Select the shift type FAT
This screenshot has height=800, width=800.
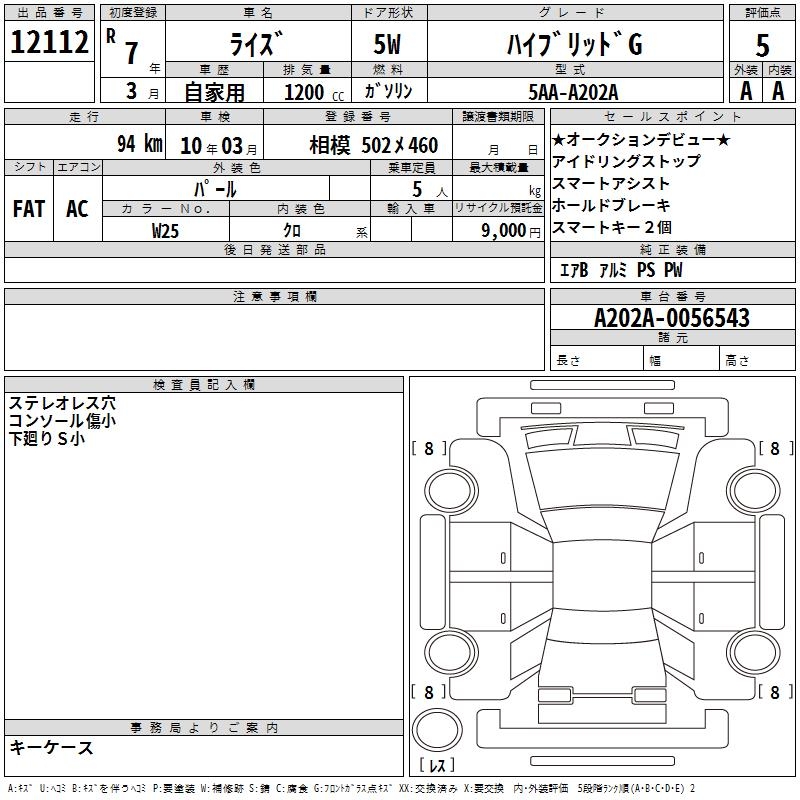29,209
